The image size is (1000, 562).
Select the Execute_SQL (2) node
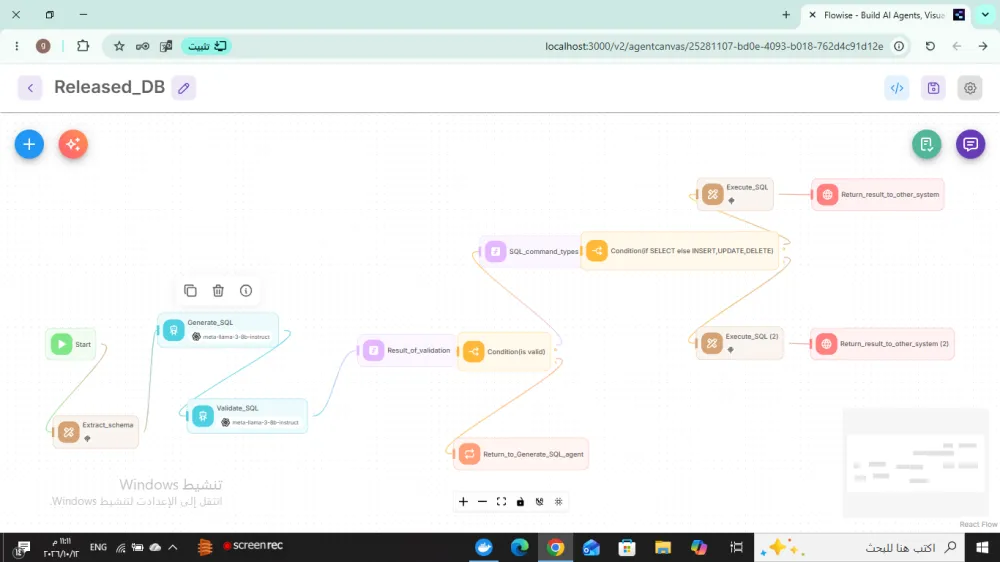tap(740, 343)
